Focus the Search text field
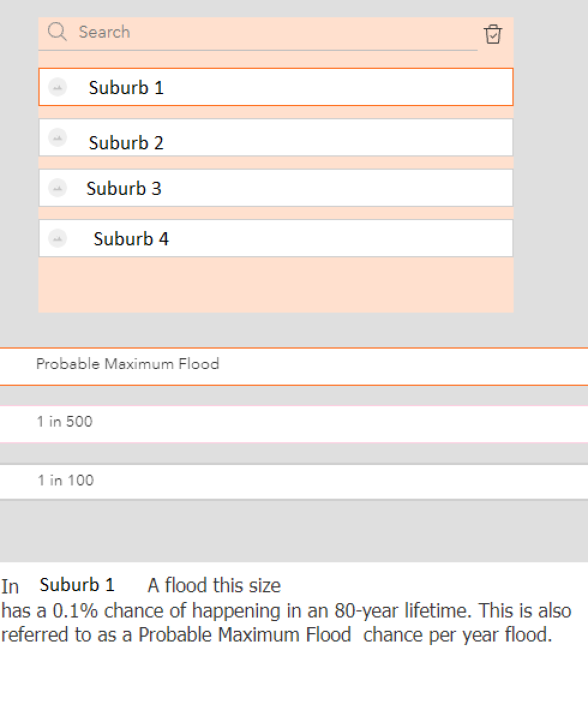Screen dimensions: 588x723 coord(277,32)
